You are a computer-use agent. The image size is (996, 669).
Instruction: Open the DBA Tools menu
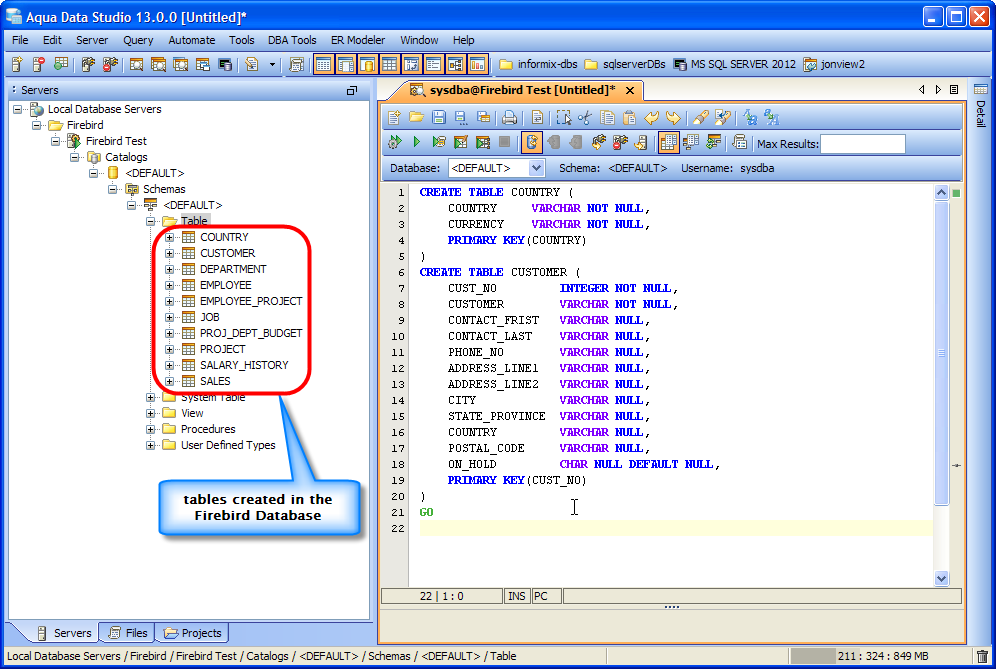(292, 40)
